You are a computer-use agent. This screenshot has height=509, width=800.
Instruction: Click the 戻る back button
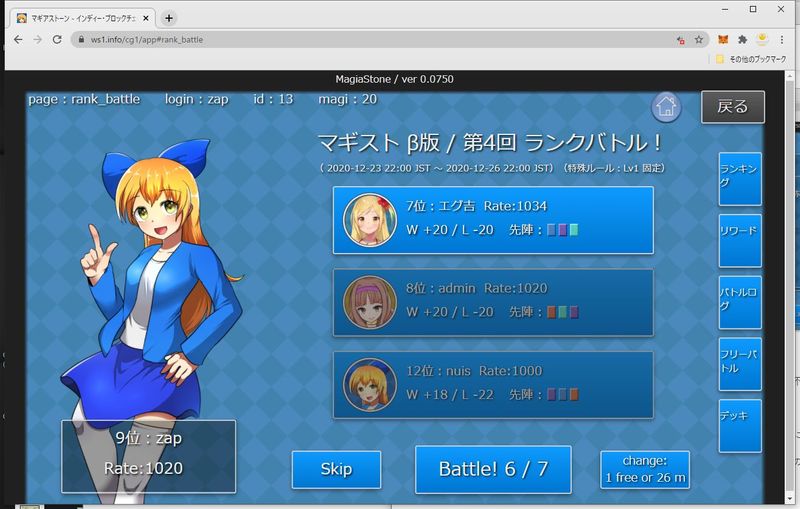point(733,107)
